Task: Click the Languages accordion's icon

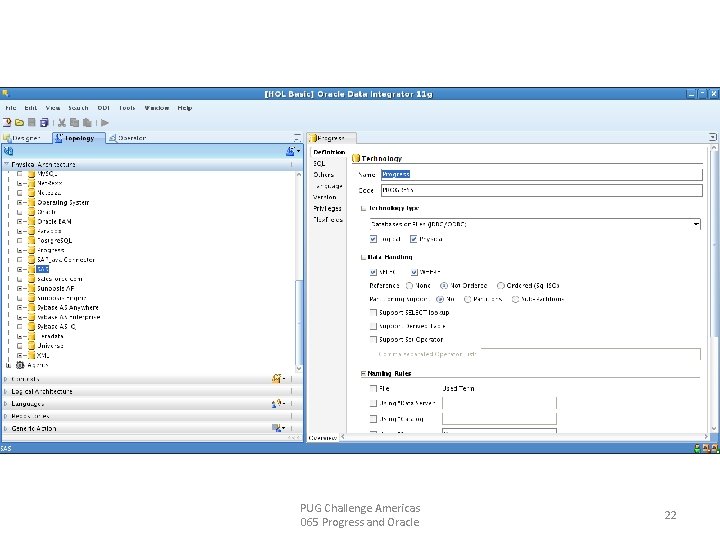Action: (x=277, y=404)
